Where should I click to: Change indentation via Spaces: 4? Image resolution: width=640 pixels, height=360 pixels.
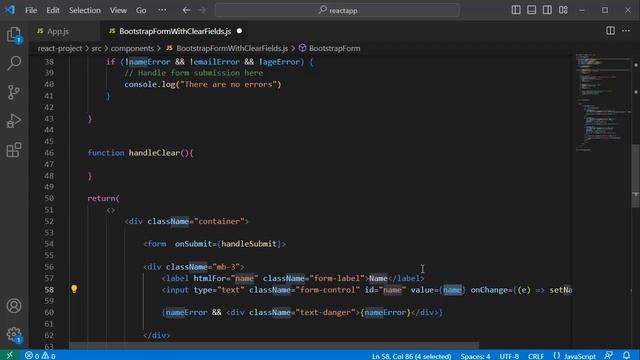pyautogui.click(x=475, y=356)
